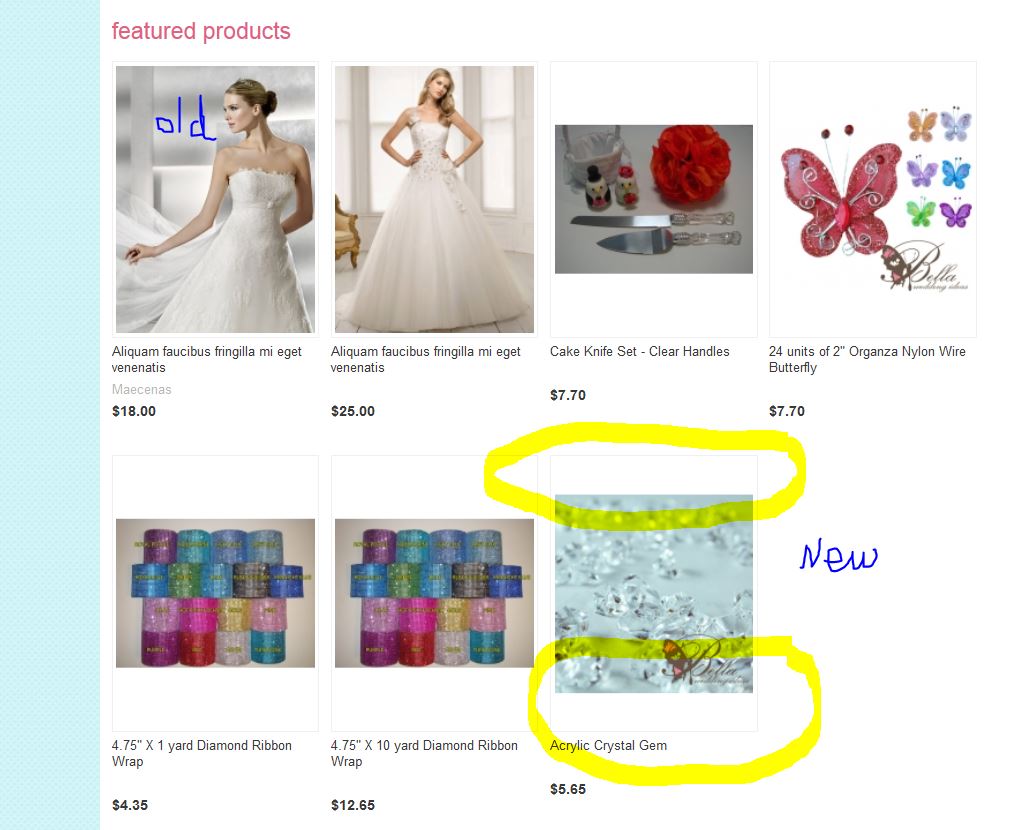Click the featured products heading
1010x830 pixels.
pyautogui.click(x=201, y=31)
